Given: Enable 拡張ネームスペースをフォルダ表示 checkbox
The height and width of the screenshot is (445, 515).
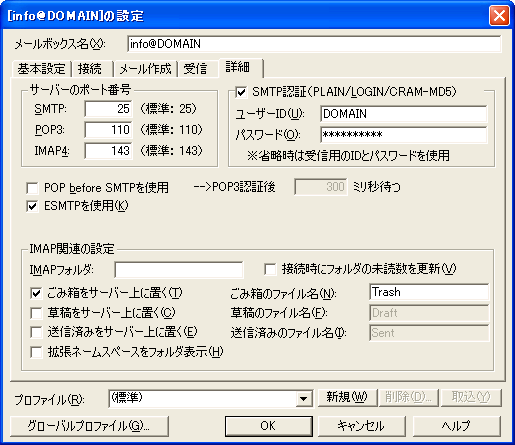Looking at the screenshot, I should [x=36, y=352].
